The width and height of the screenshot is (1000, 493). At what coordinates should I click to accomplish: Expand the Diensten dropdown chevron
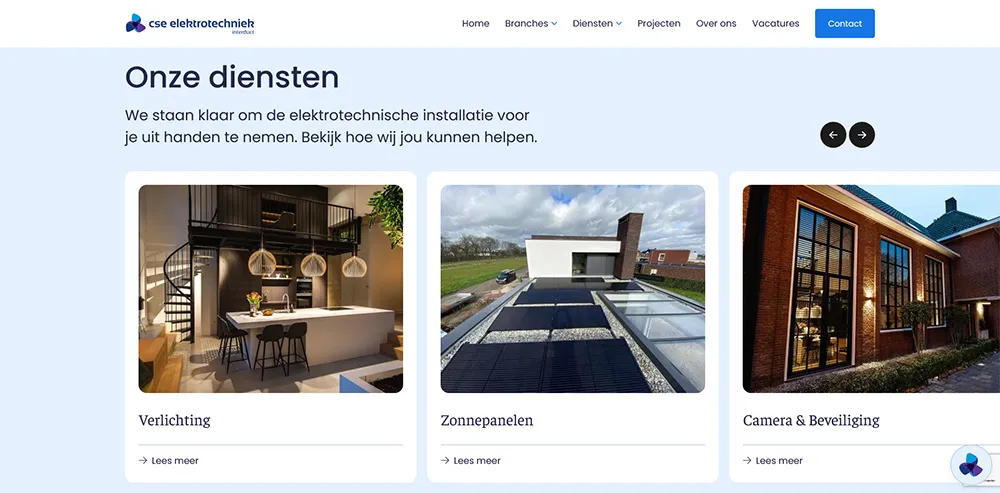point(619,24)
